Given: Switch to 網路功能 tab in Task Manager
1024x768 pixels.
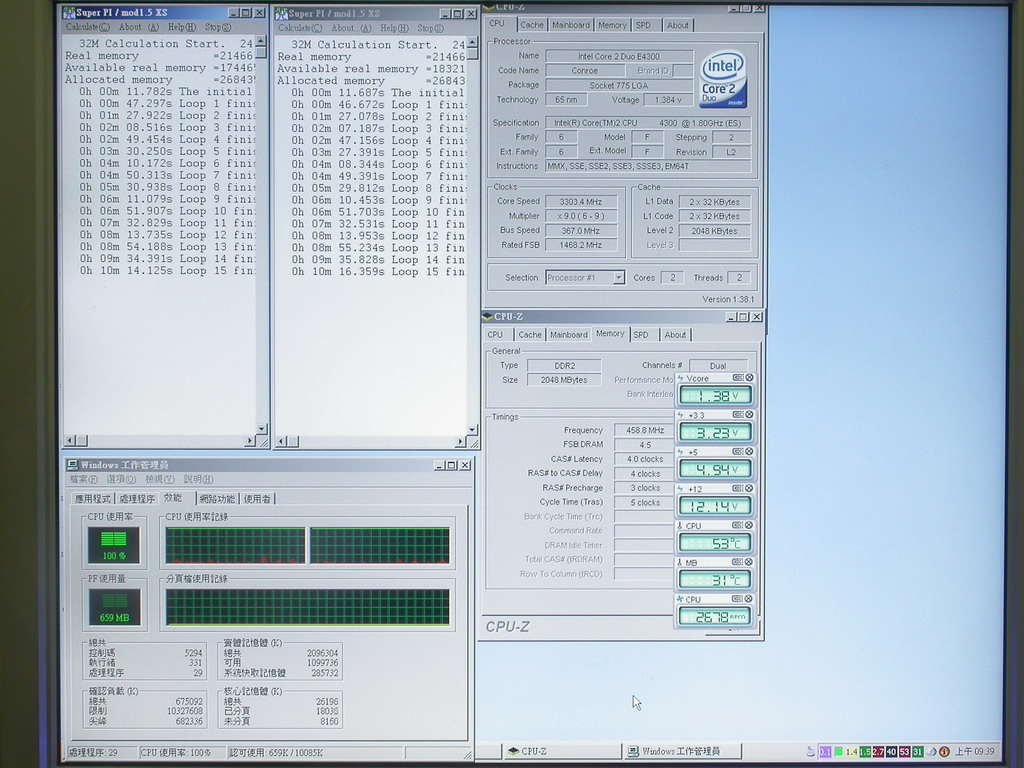Looking at the screenshot, I should click(217, 499).
